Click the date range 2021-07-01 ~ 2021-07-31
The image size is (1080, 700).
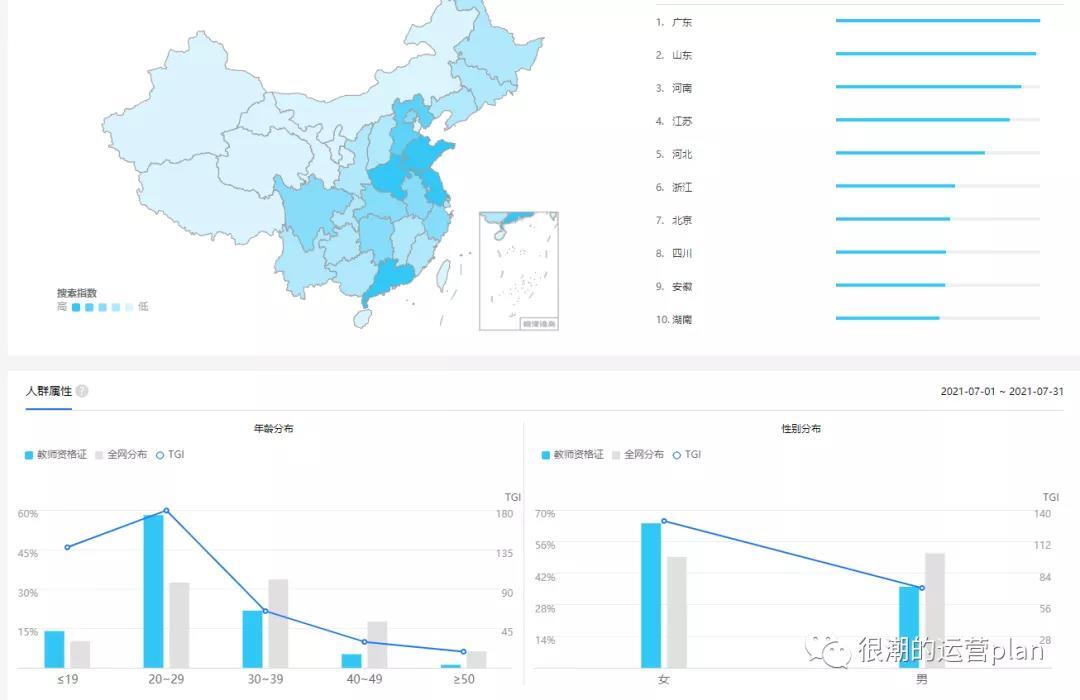click(x=1002, y=392)
